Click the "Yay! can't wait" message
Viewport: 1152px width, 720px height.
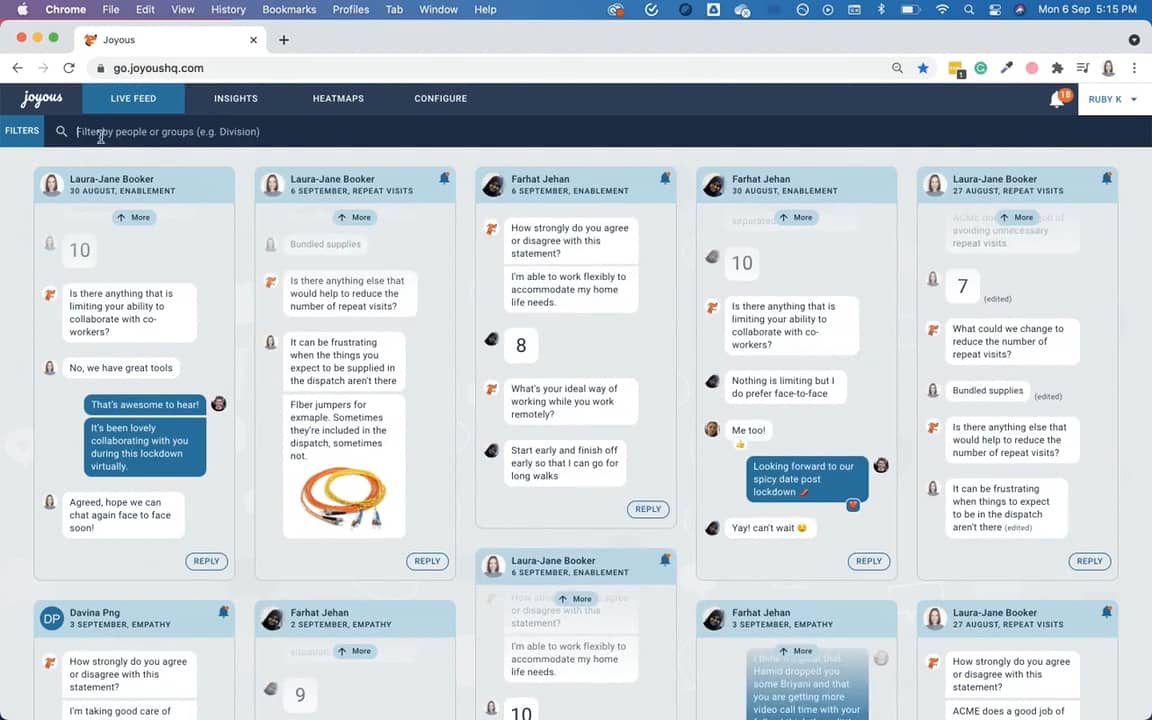click(x=770, y=528)
